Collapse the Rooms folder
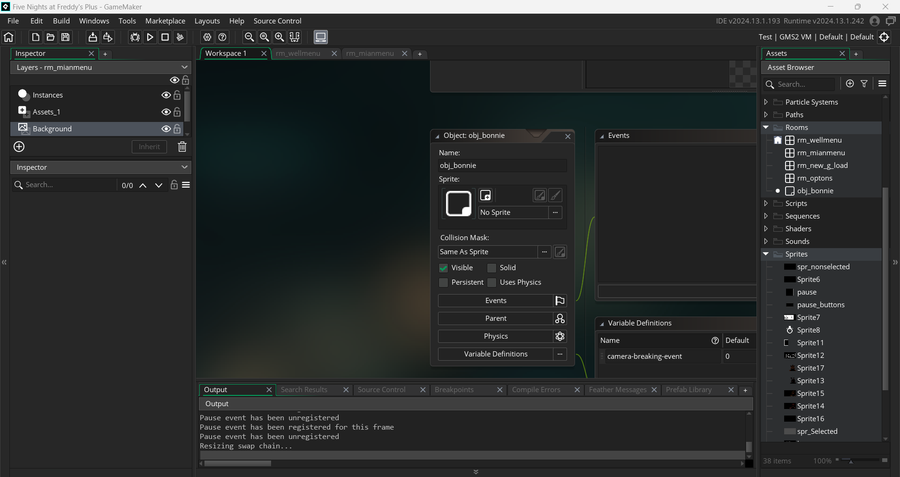 [766, 127]
